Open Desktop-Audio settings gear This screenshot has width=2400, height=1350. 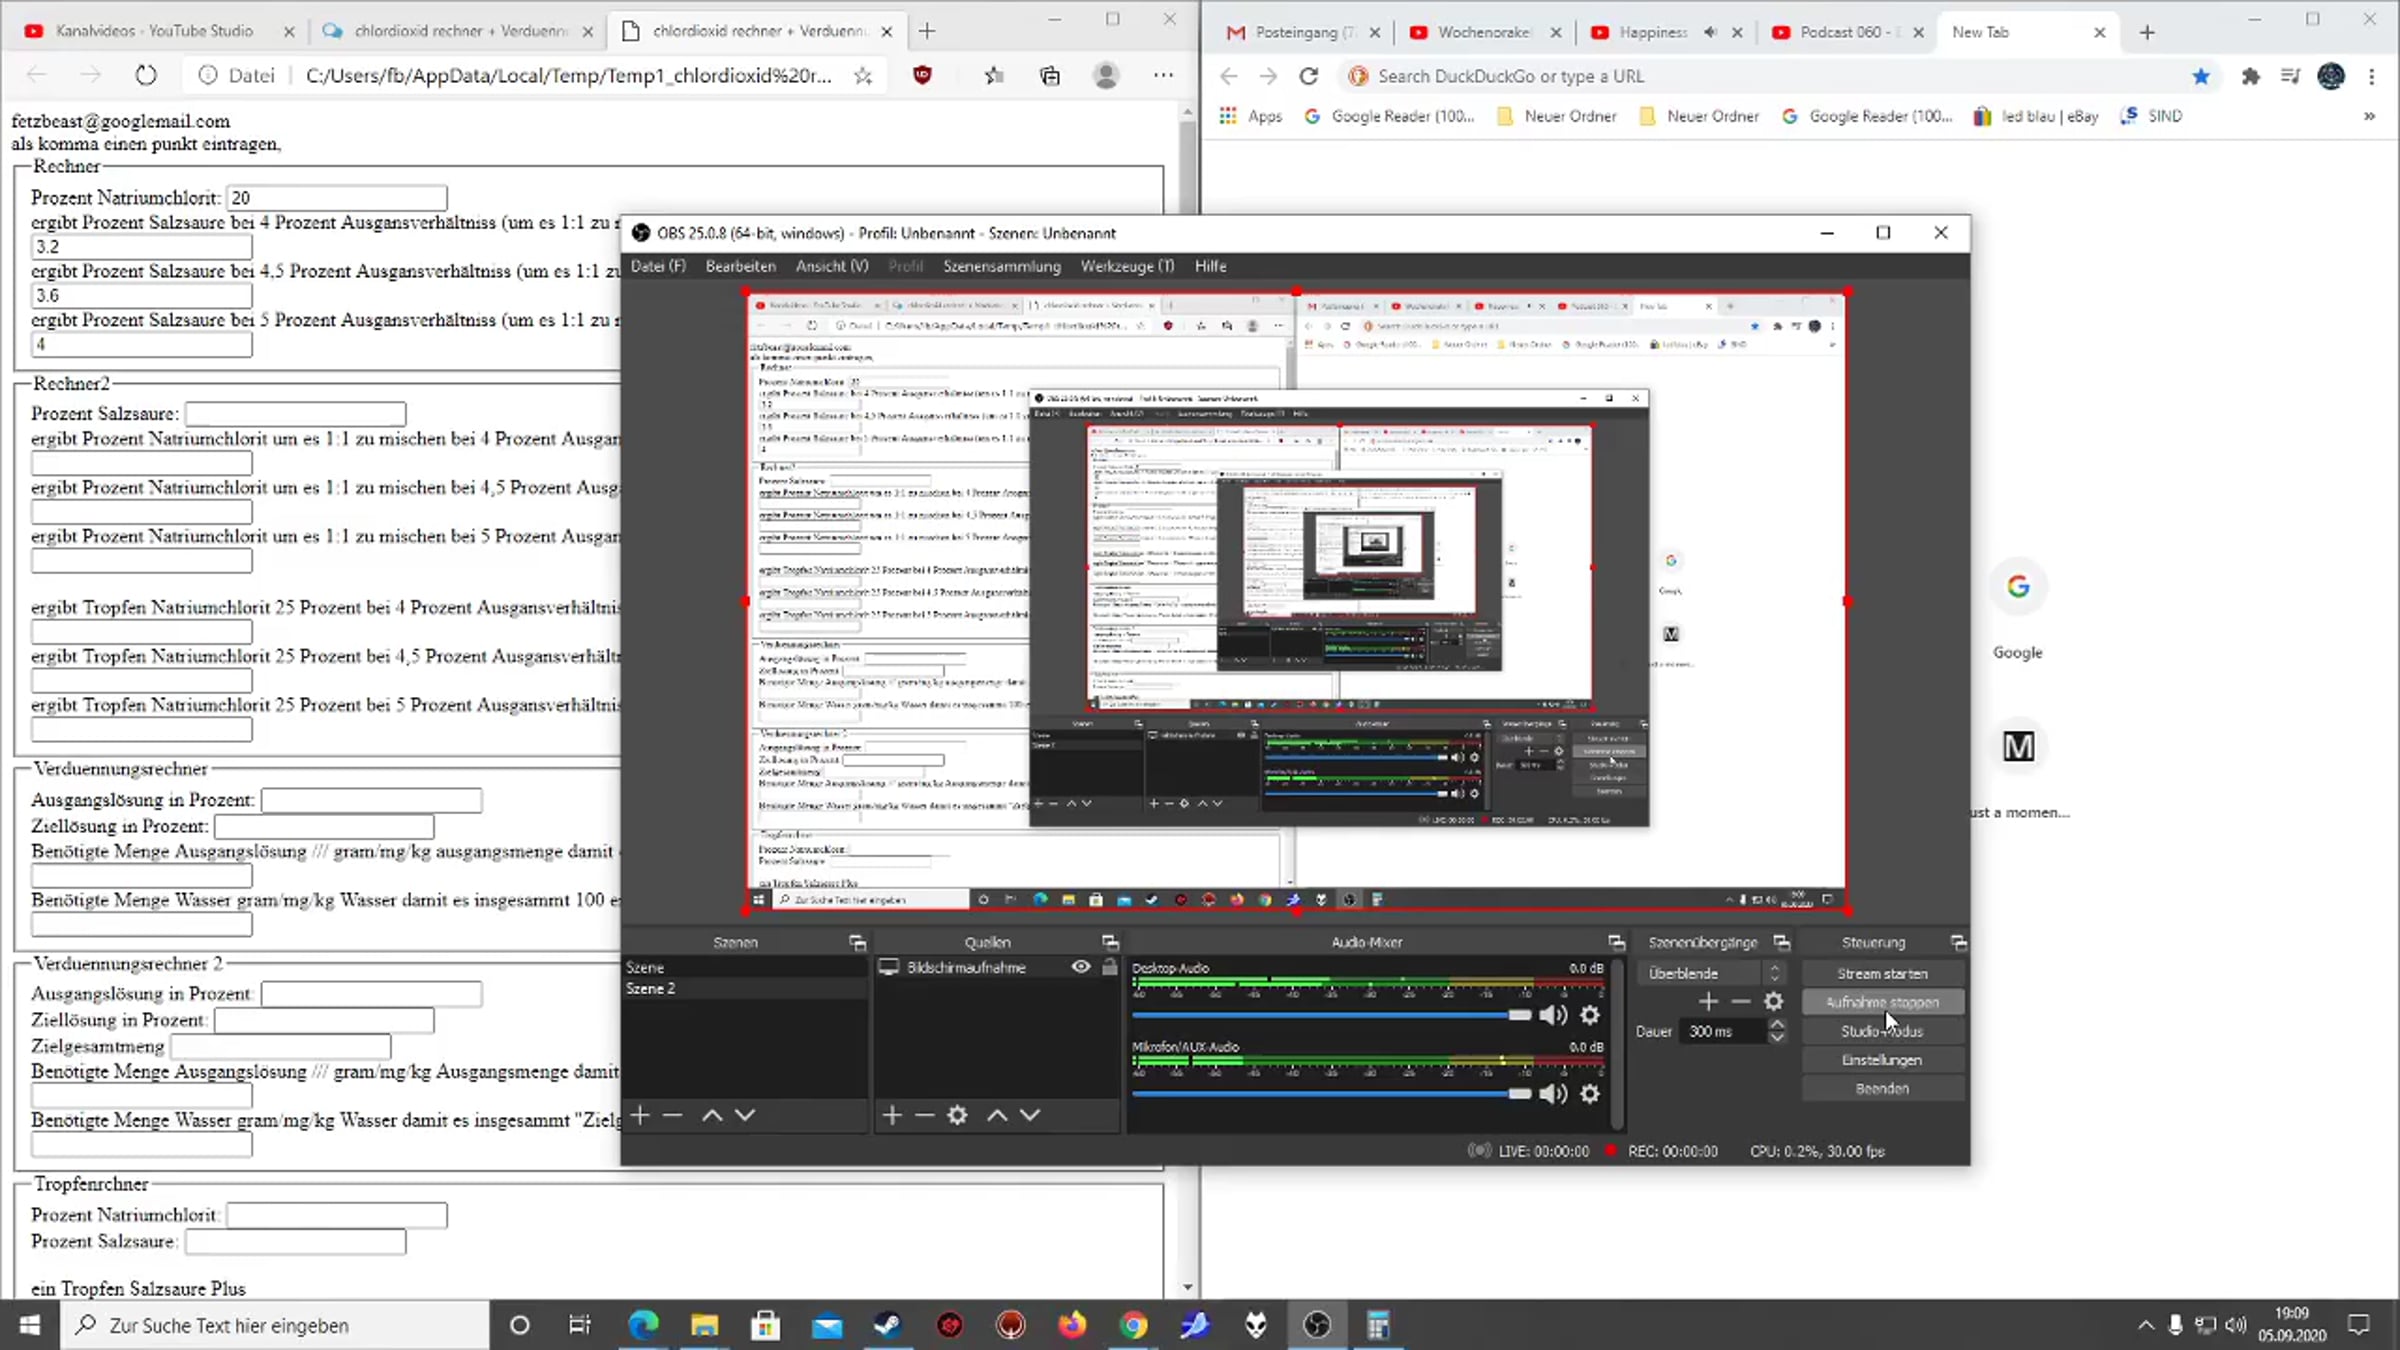pyautogui.click(x=1590, y=1015)
